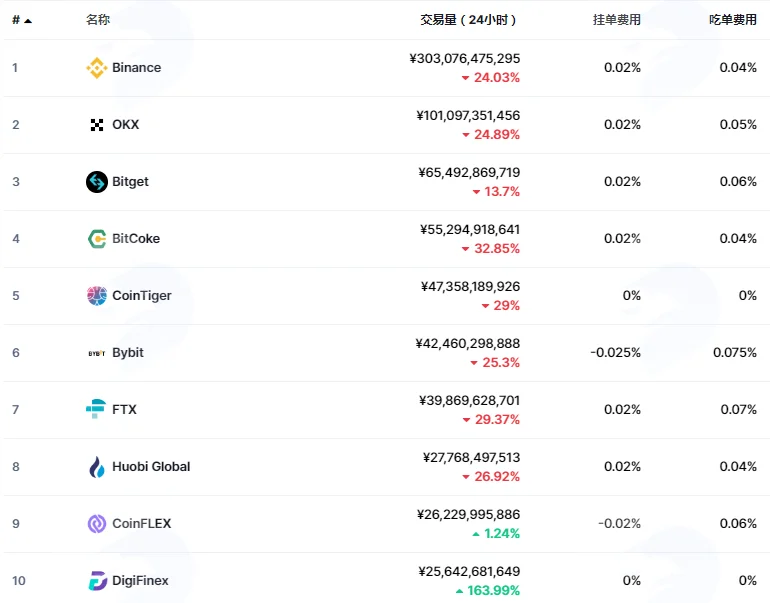Click the Binance exchange logo icon

(x=97, y=68)
